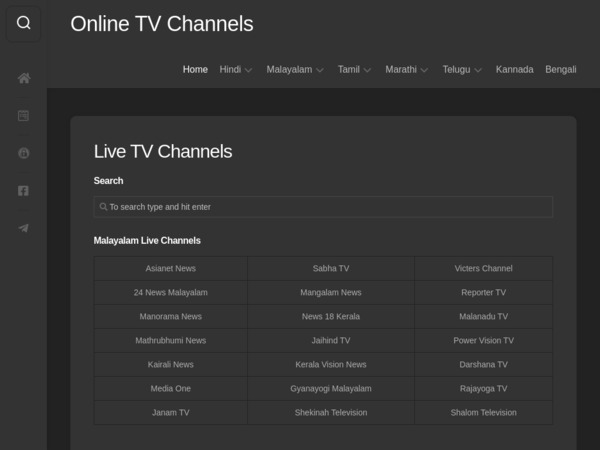Image resolution: width=600 pixels, height=450 pixels.
Task: Open the 24 News Malayalam channel
Action: coord(171,292)
